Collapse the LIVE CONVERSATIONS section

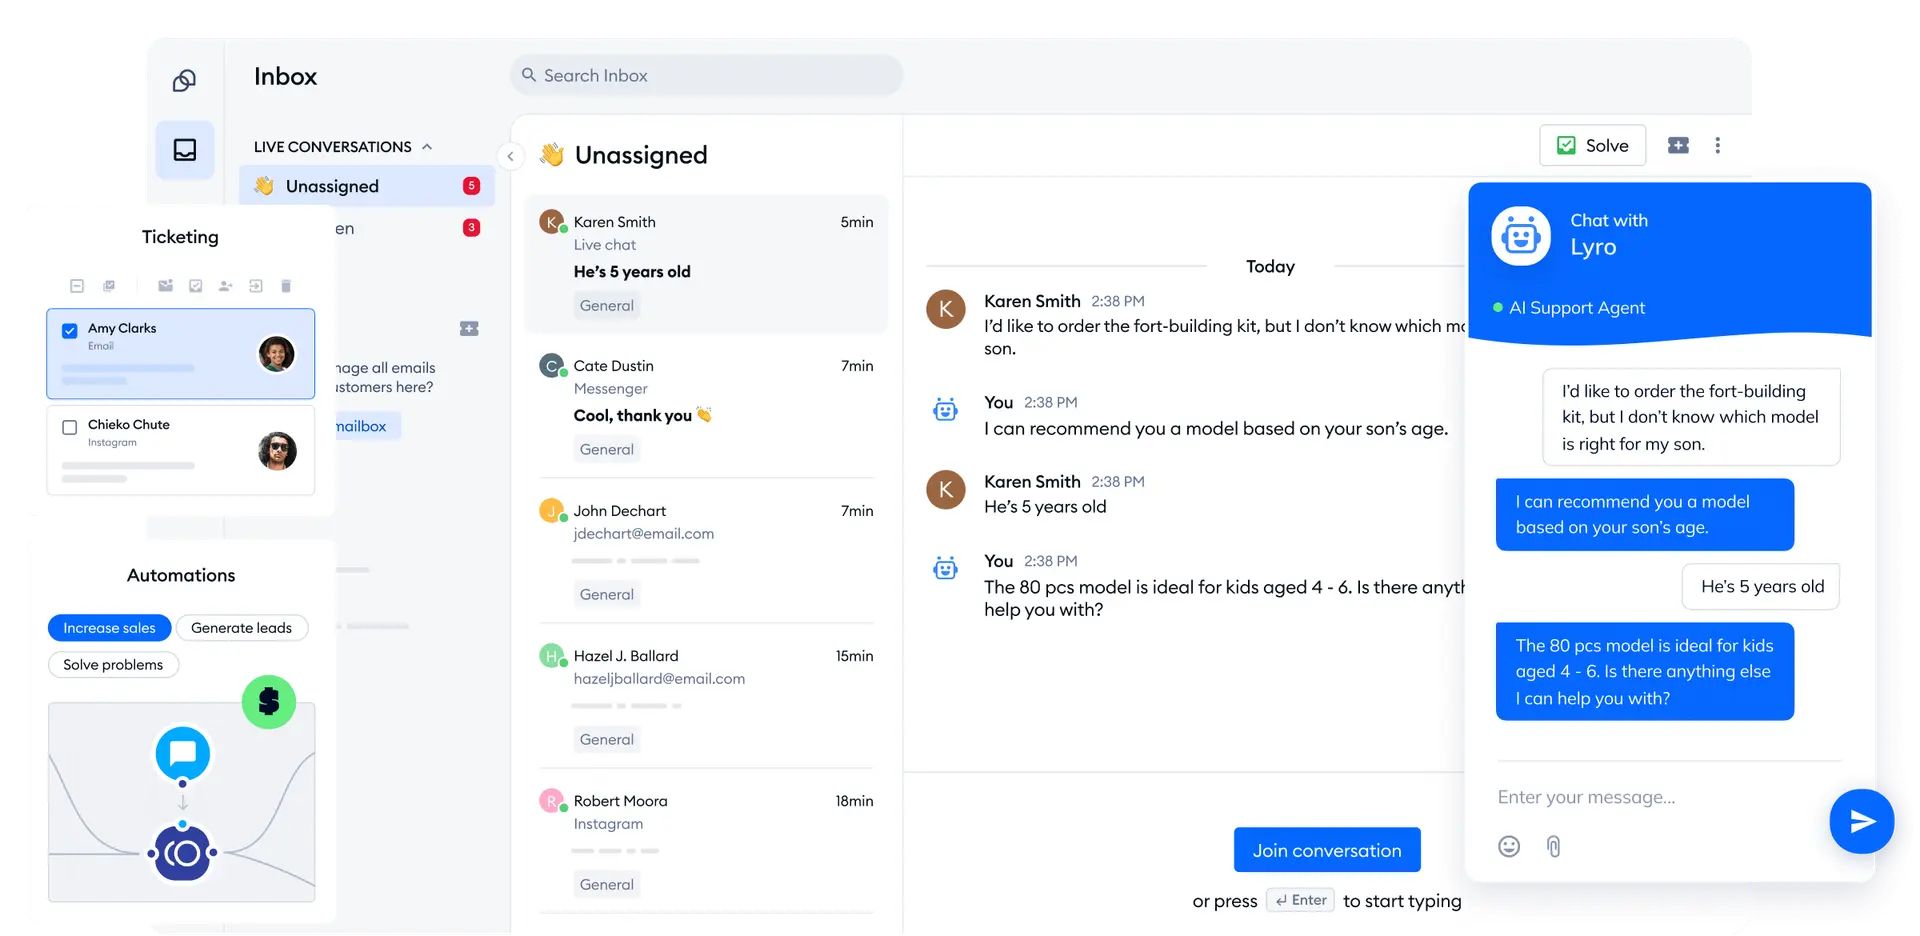429,146
